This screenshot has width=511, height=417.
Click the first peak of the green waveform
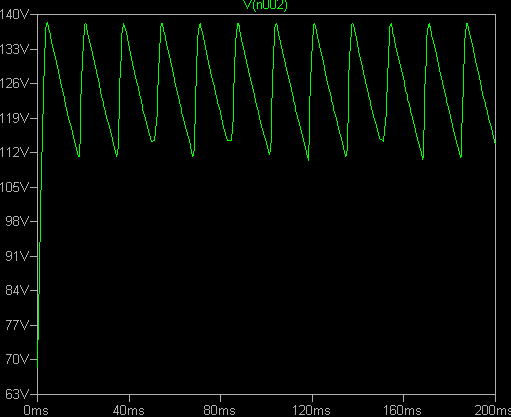pyautogui.click(x=47, y=23)
